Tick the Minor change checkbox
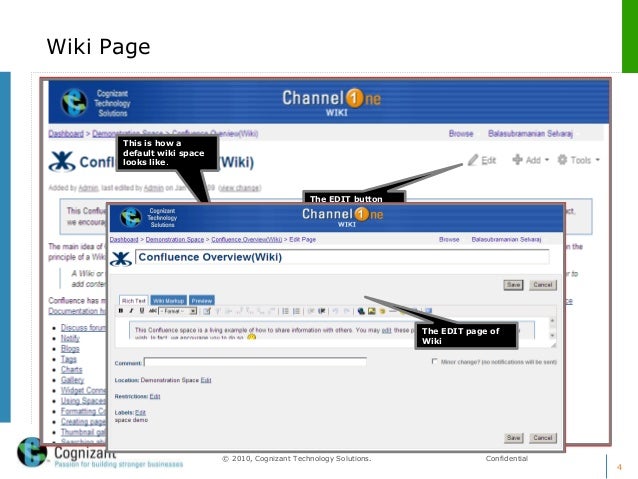 (x=435, y=361)
